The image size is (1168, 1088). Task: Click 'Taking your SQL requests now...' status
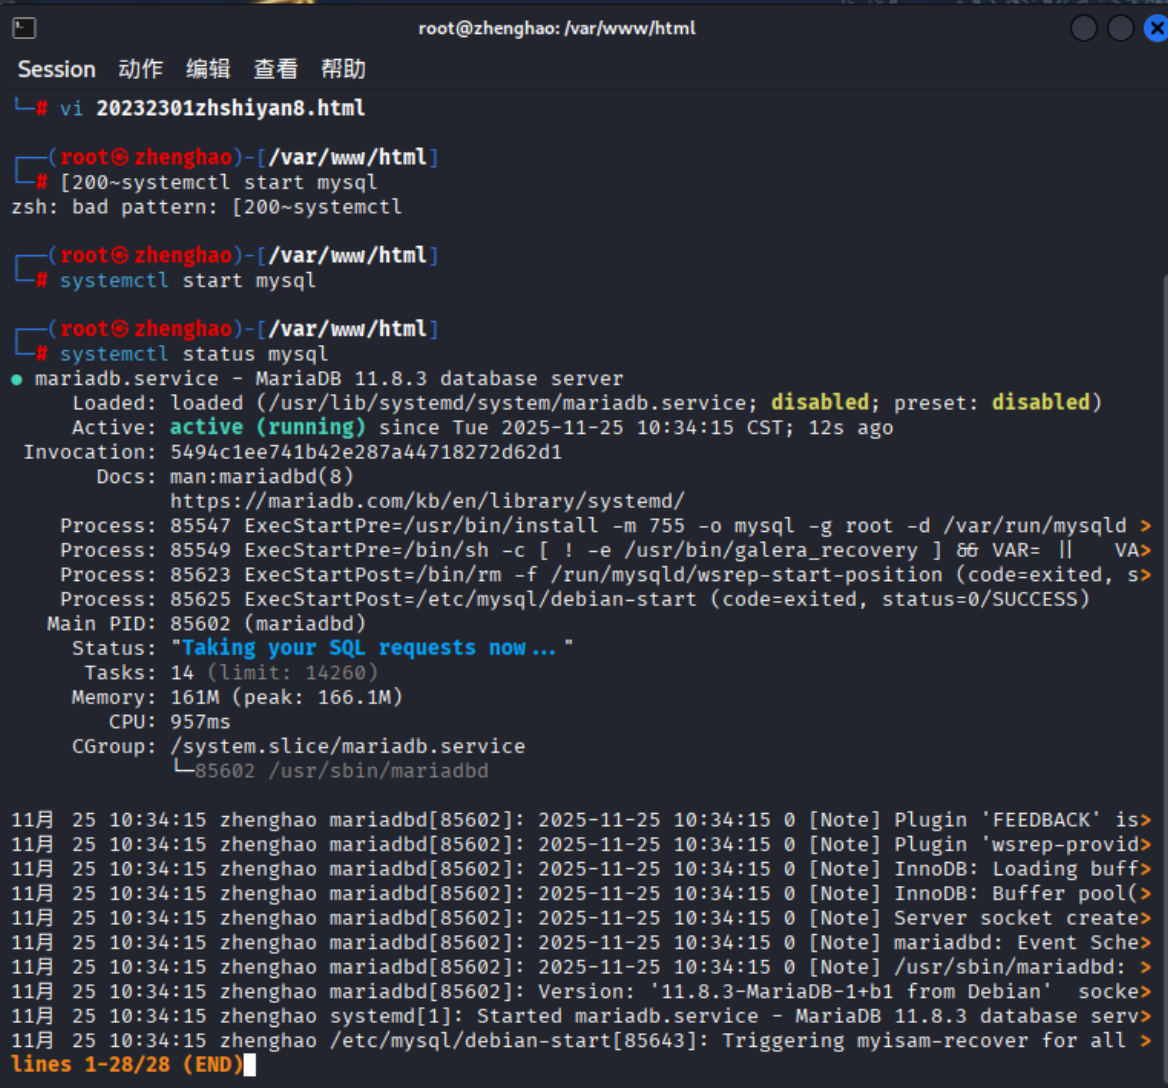point(369,648)
